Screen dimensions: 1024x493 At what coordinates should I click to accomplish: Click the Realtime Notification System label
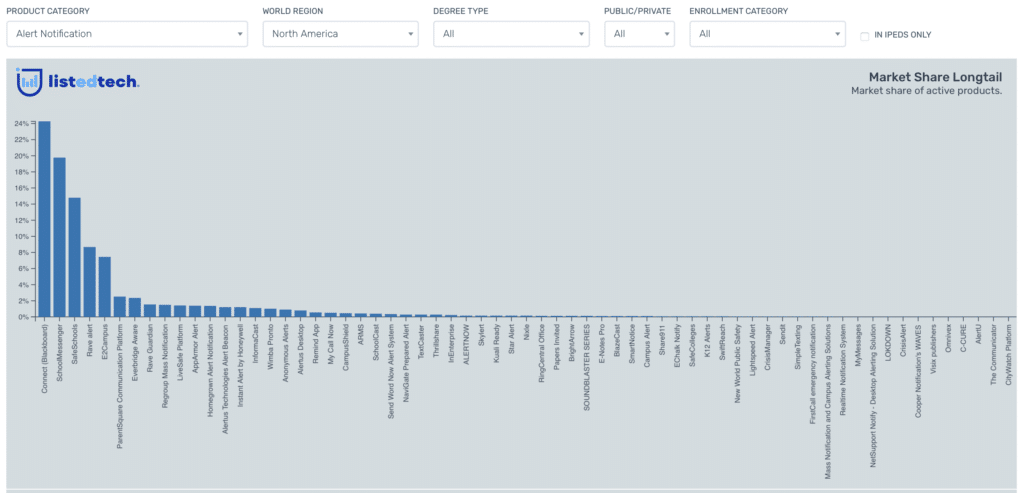842,369
